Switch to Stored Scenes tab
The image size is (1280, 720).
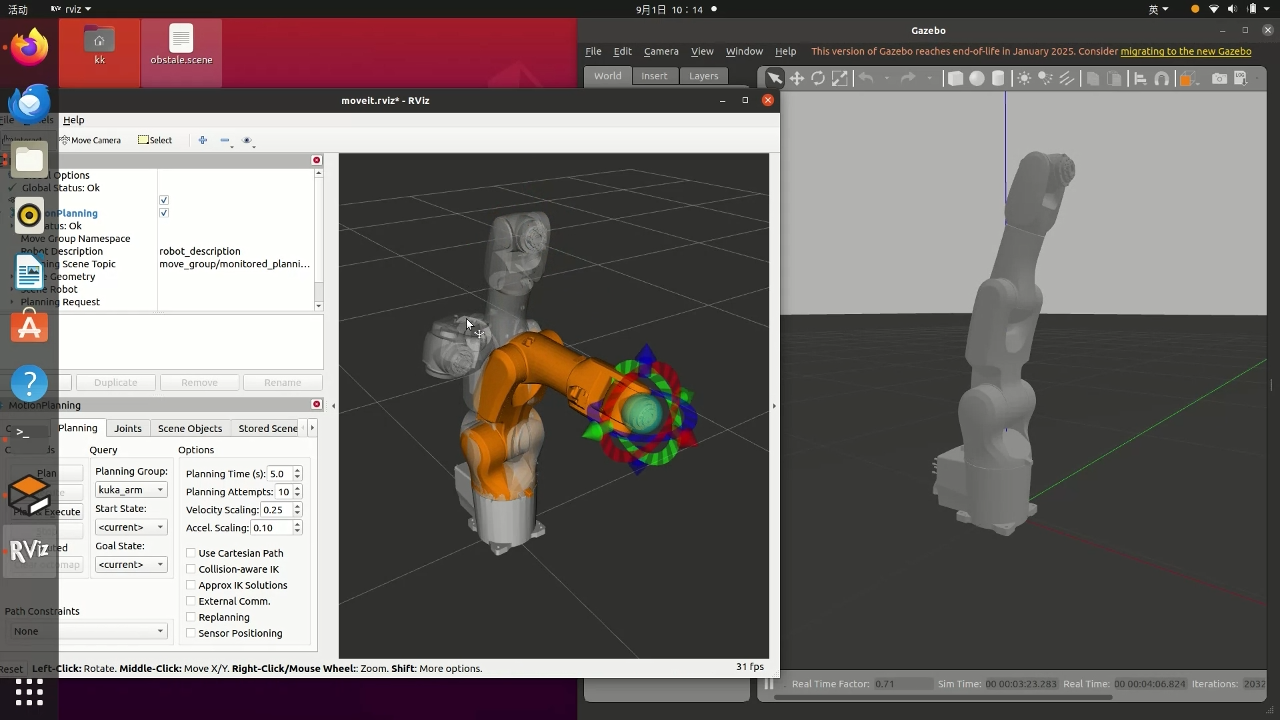pos(268,428)
